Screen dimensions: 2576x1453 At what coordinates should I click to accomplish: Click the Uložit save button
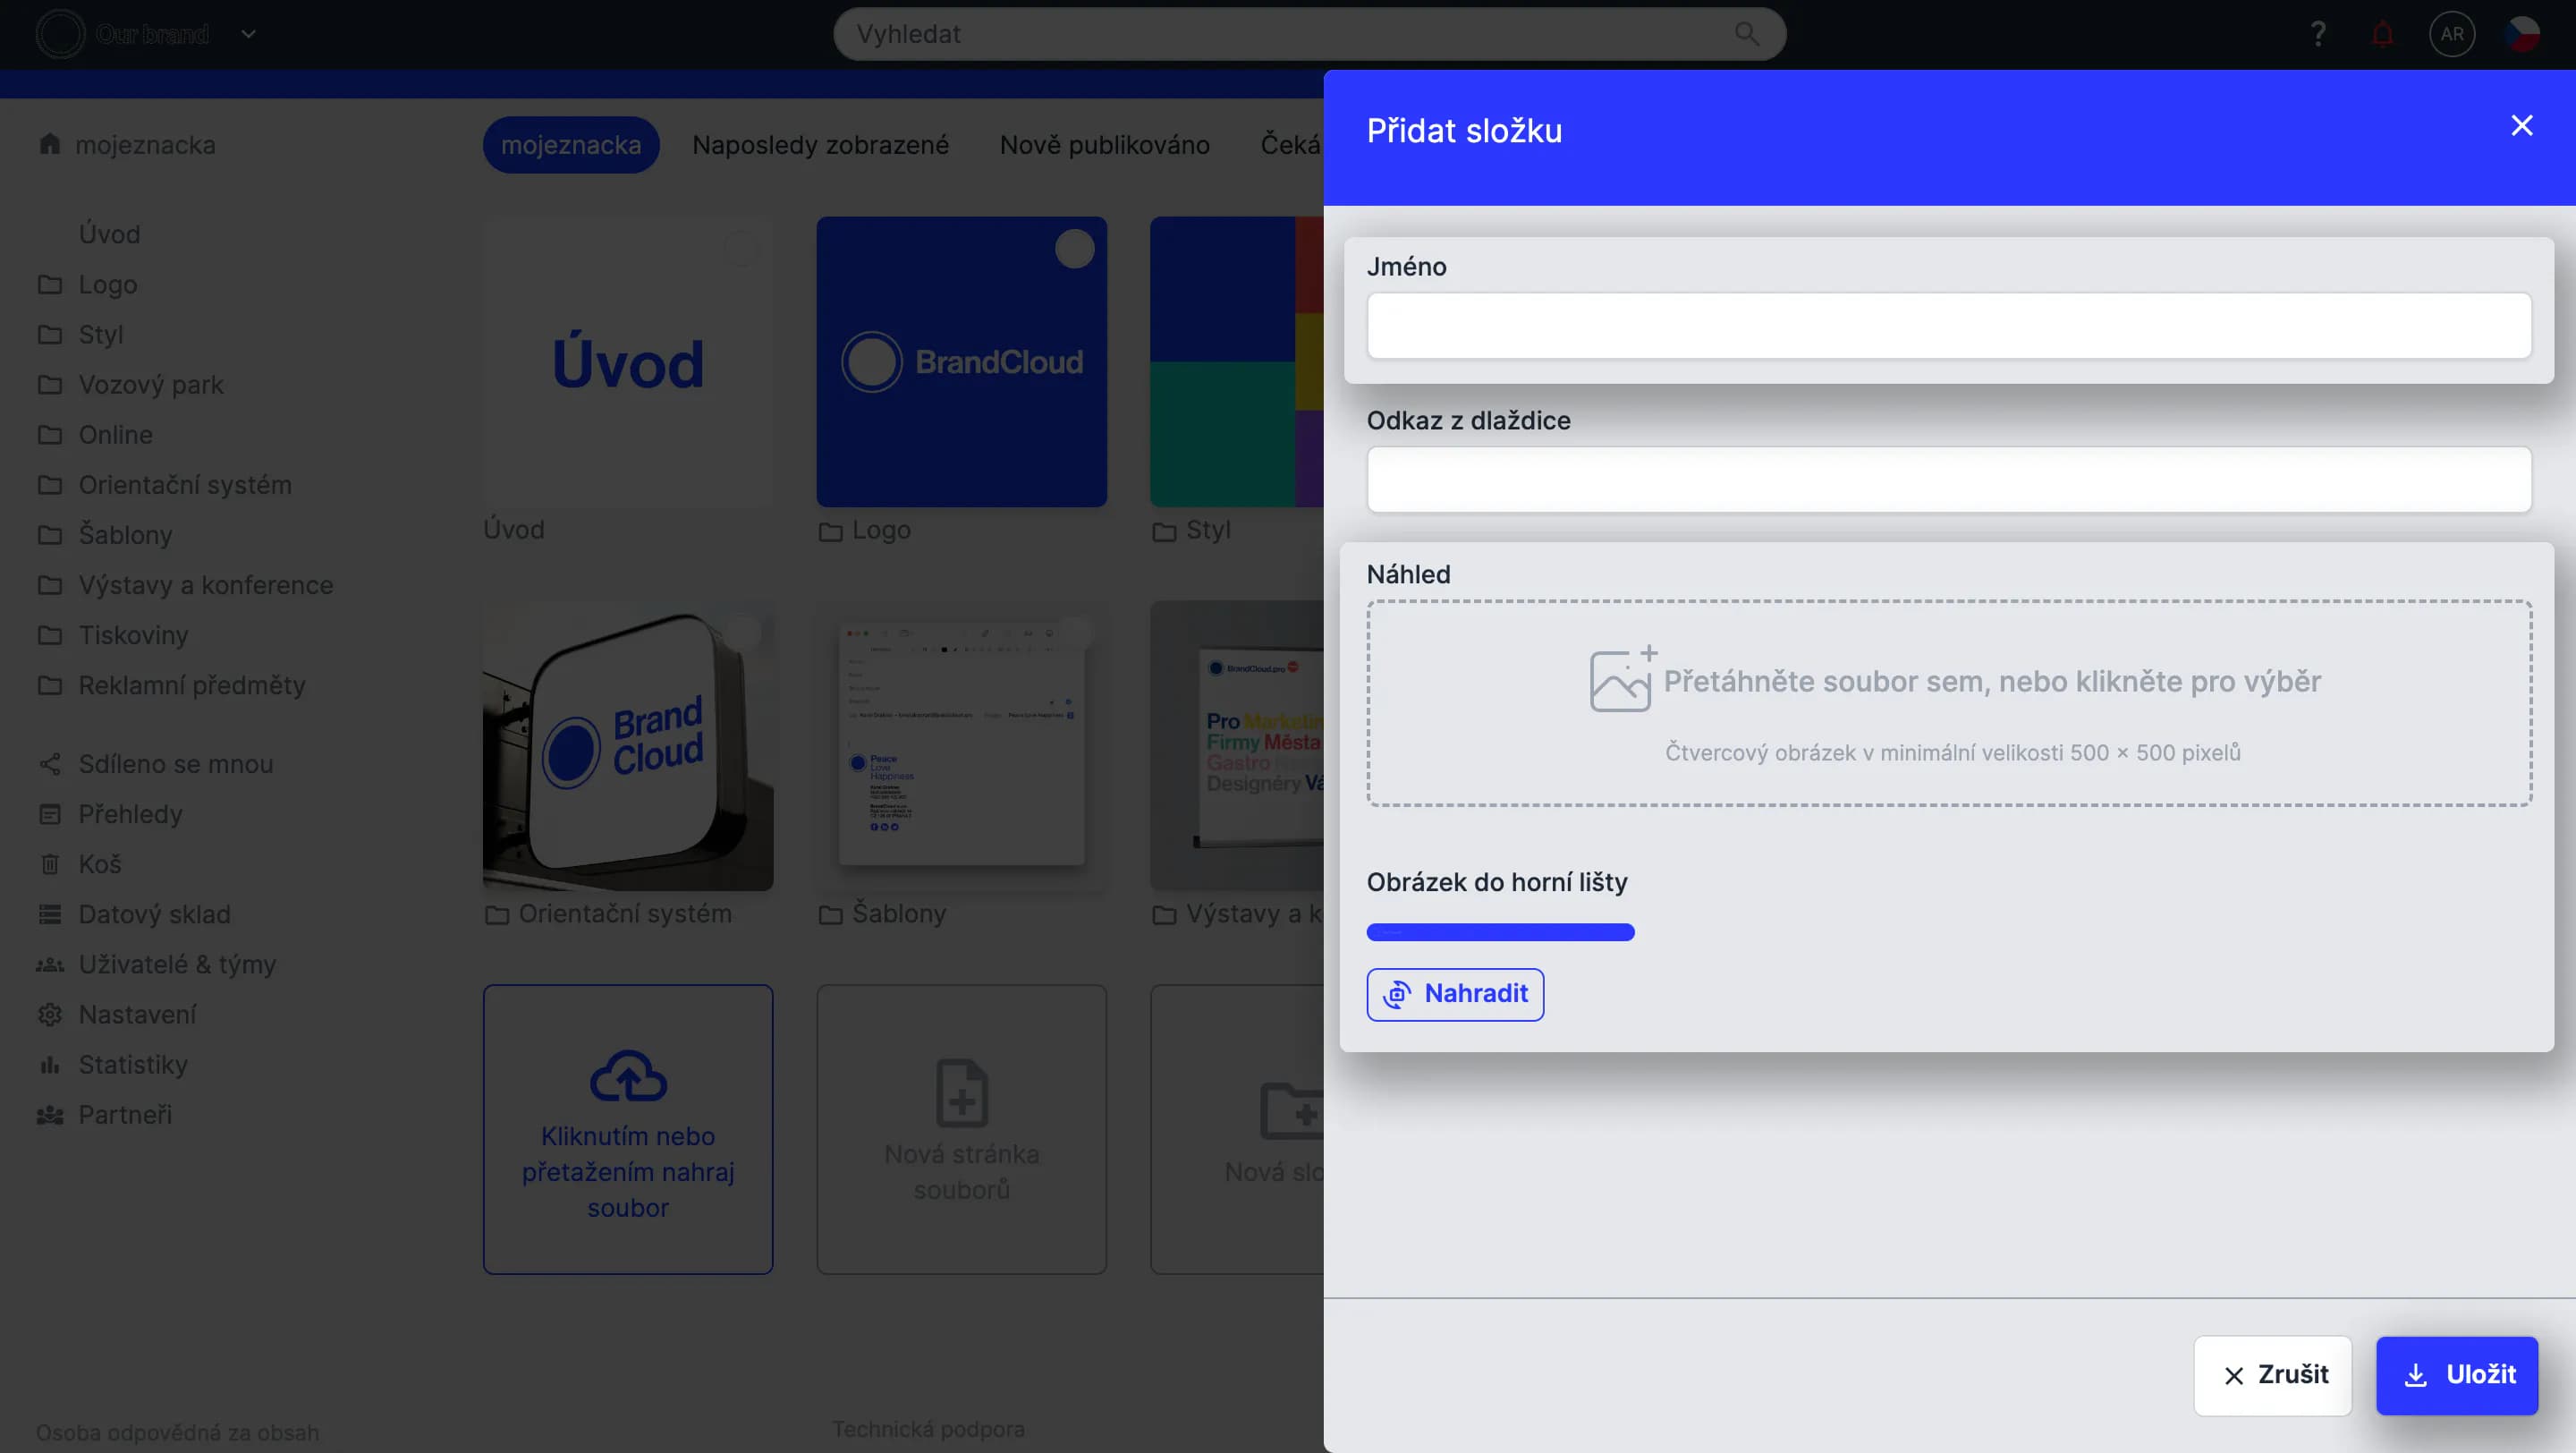coord(2456,1375)
